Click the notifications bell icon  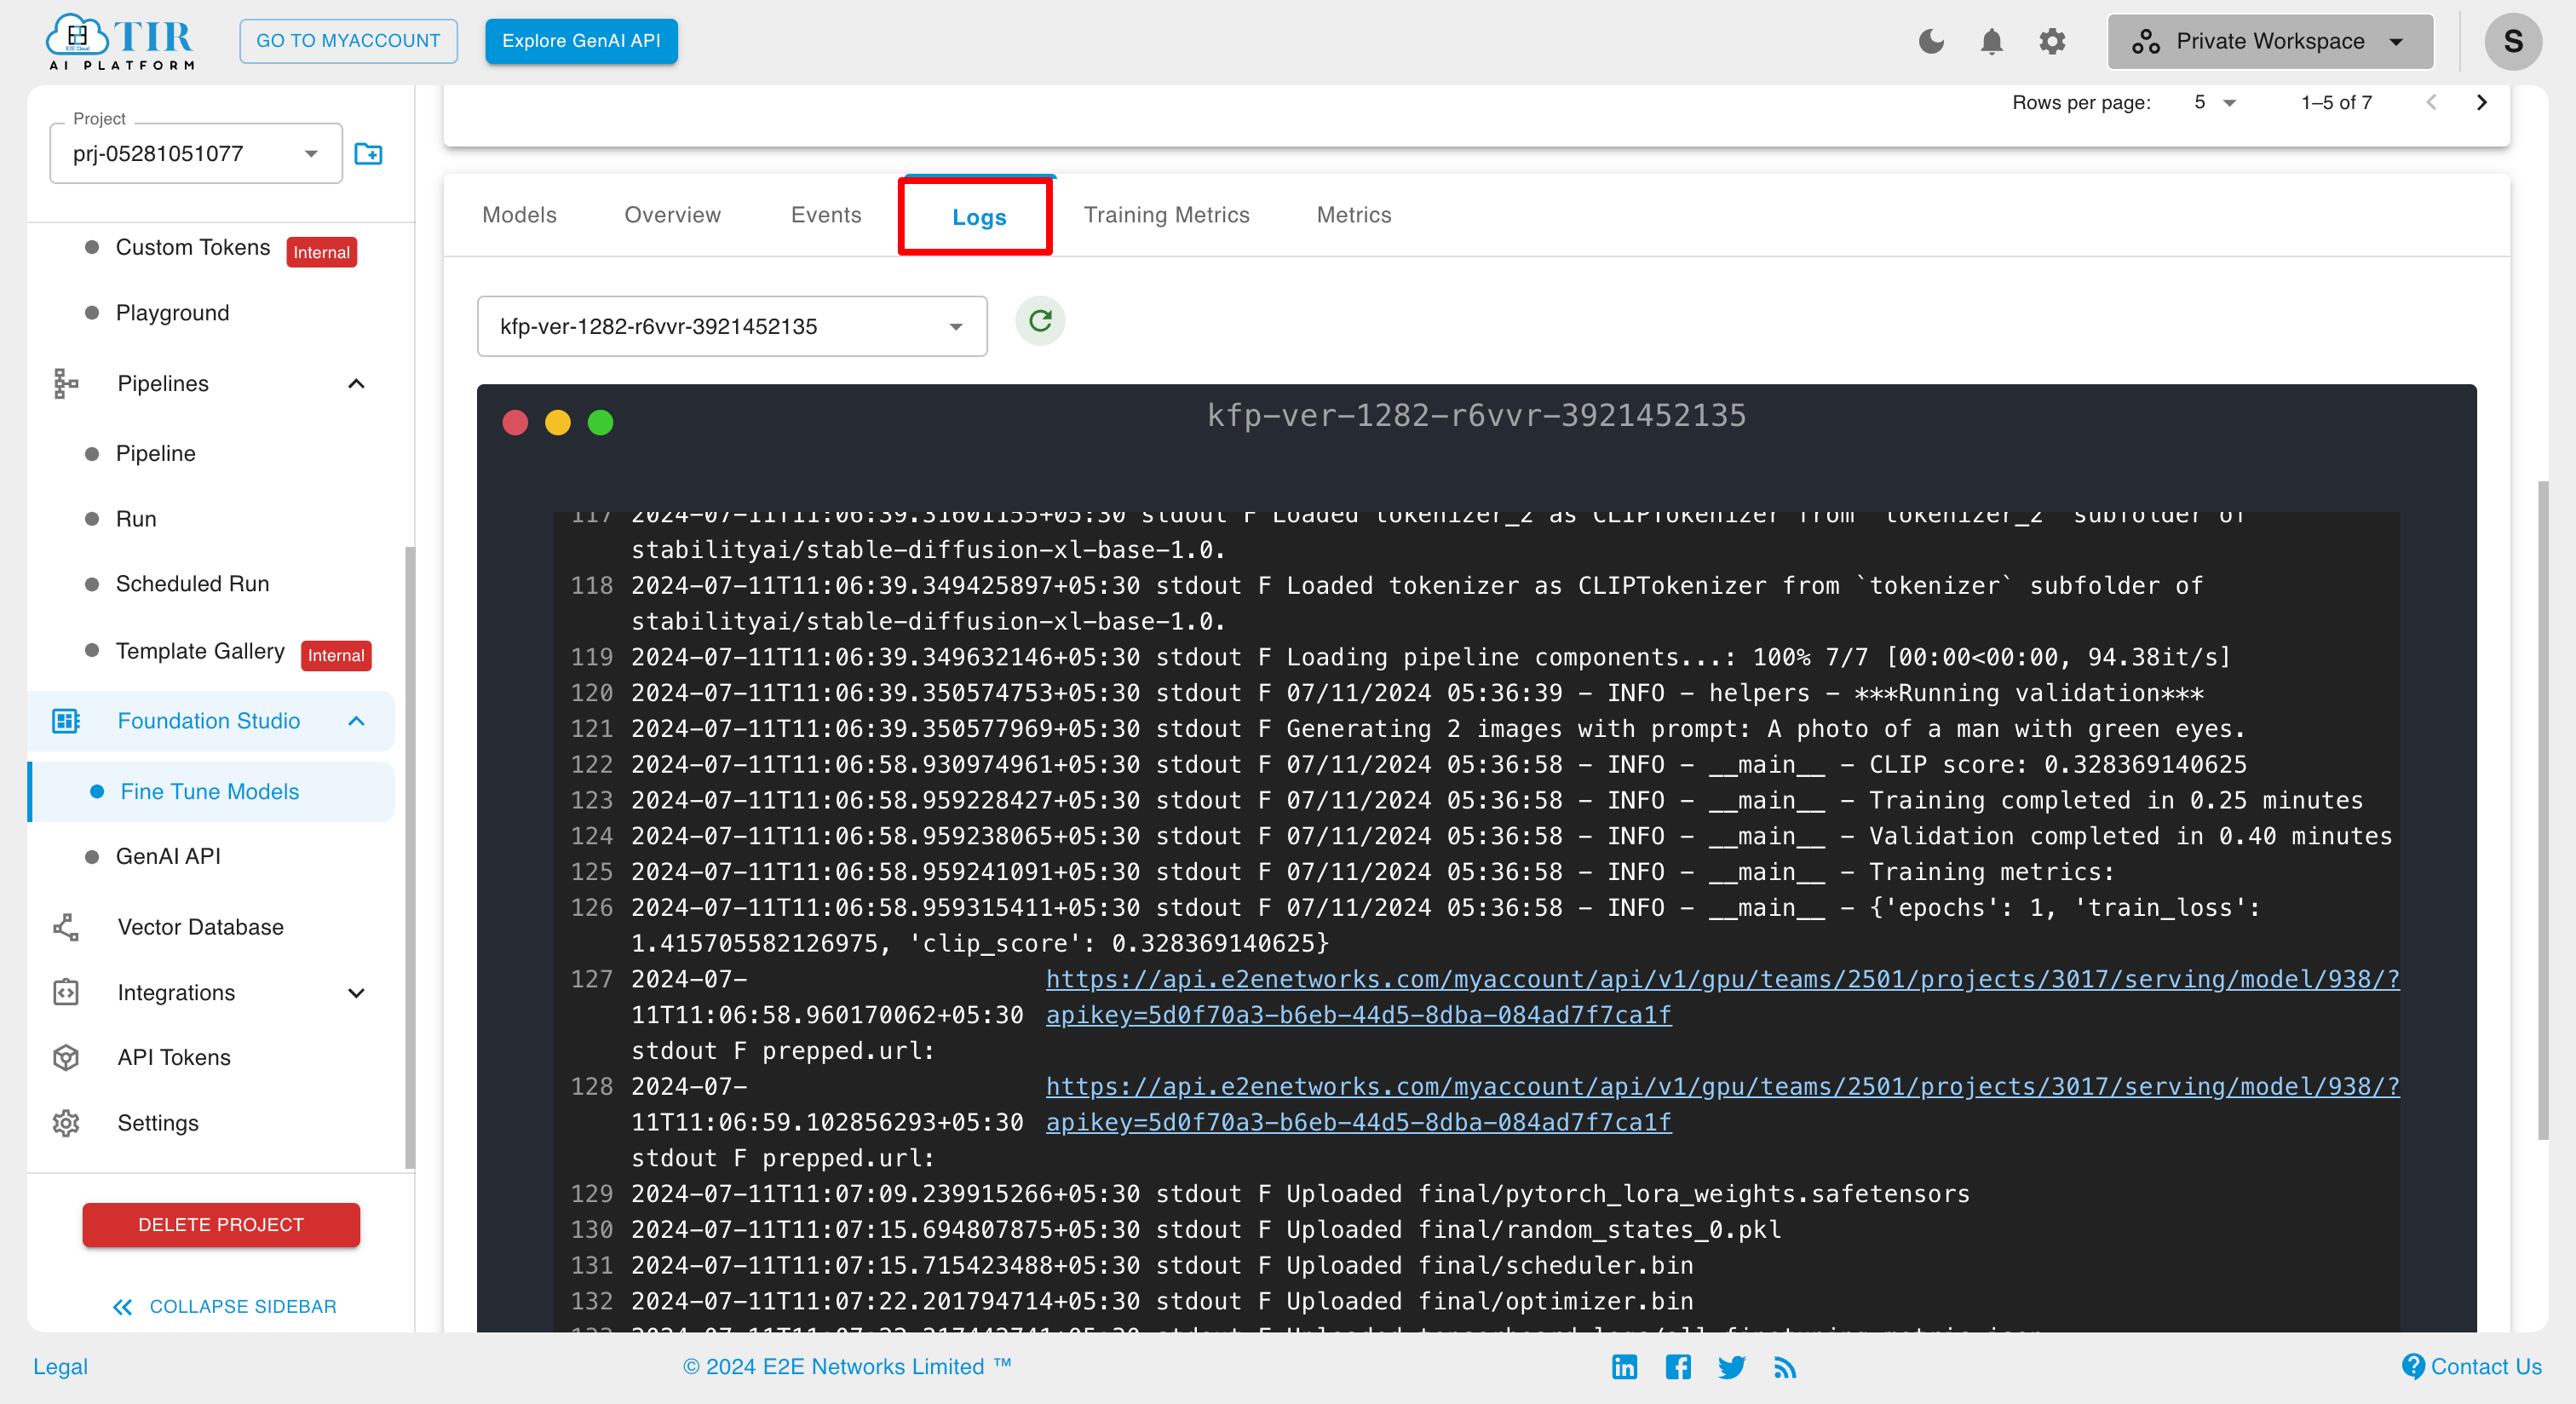tap(1992, 38)
